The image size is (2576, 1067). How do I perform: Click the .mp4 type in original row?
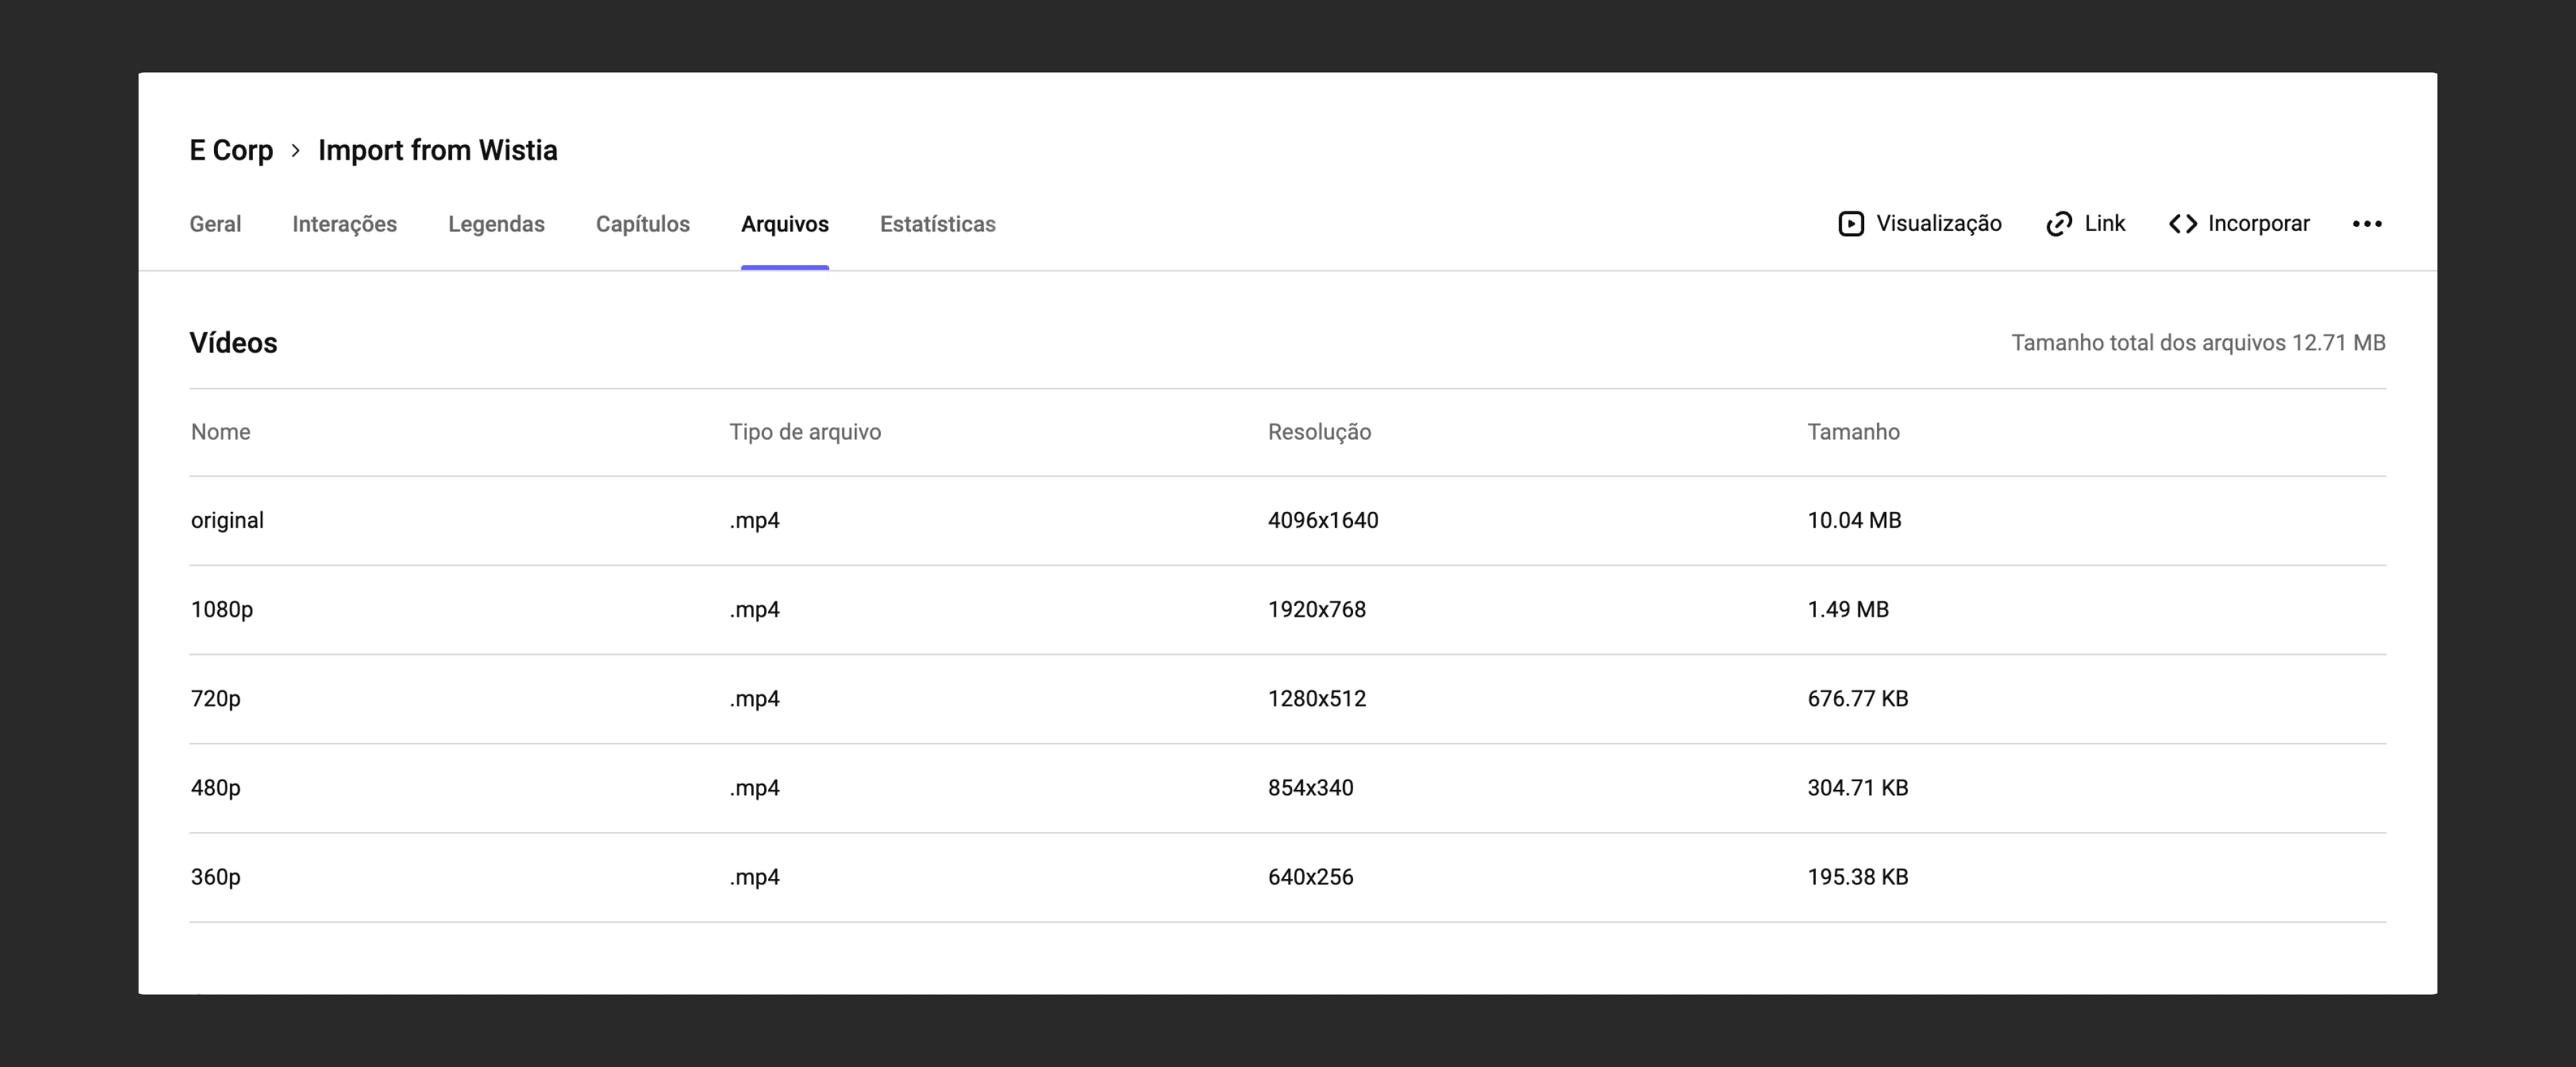click(755, 521)
